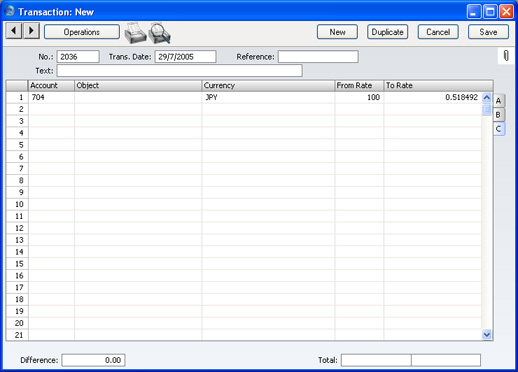The width and height of the screenshot is (518, 372).
Task: Click the Reference input field
Action: (x=318, y=57)
